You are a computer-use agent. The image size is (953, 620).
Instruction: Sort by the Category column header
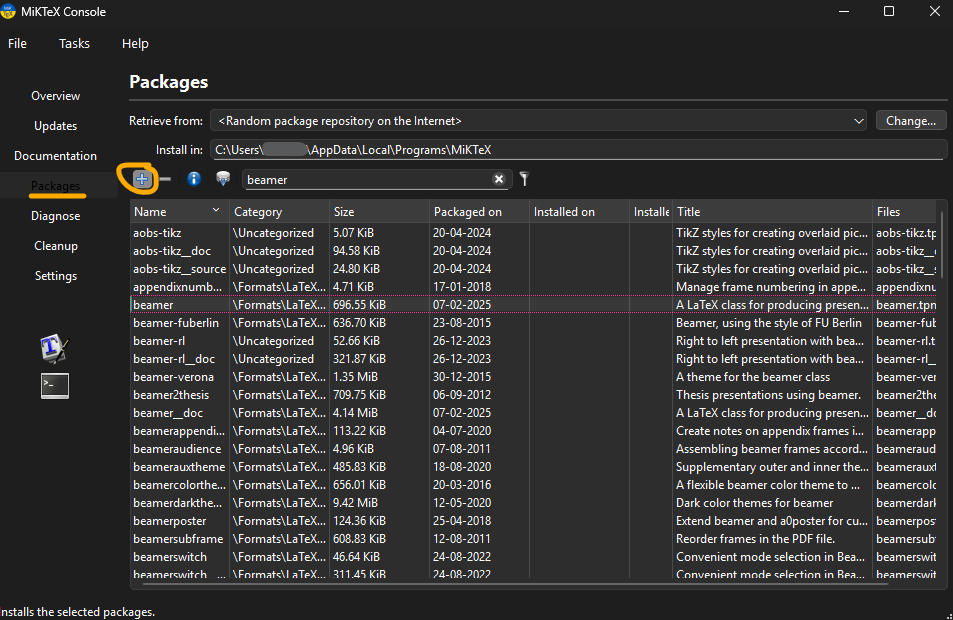point(279,212)
